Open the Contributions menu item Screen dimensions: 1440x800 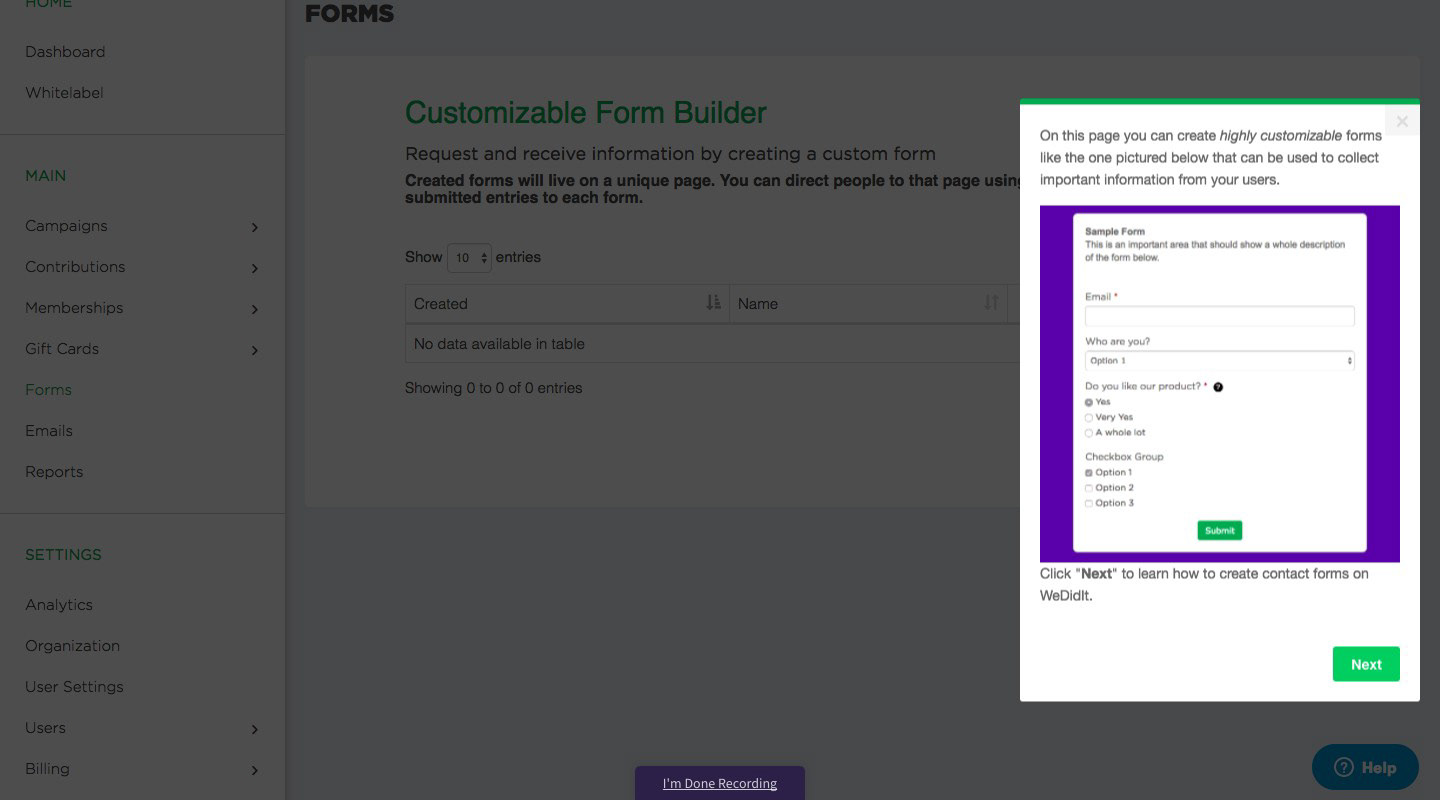click(75, 267)
